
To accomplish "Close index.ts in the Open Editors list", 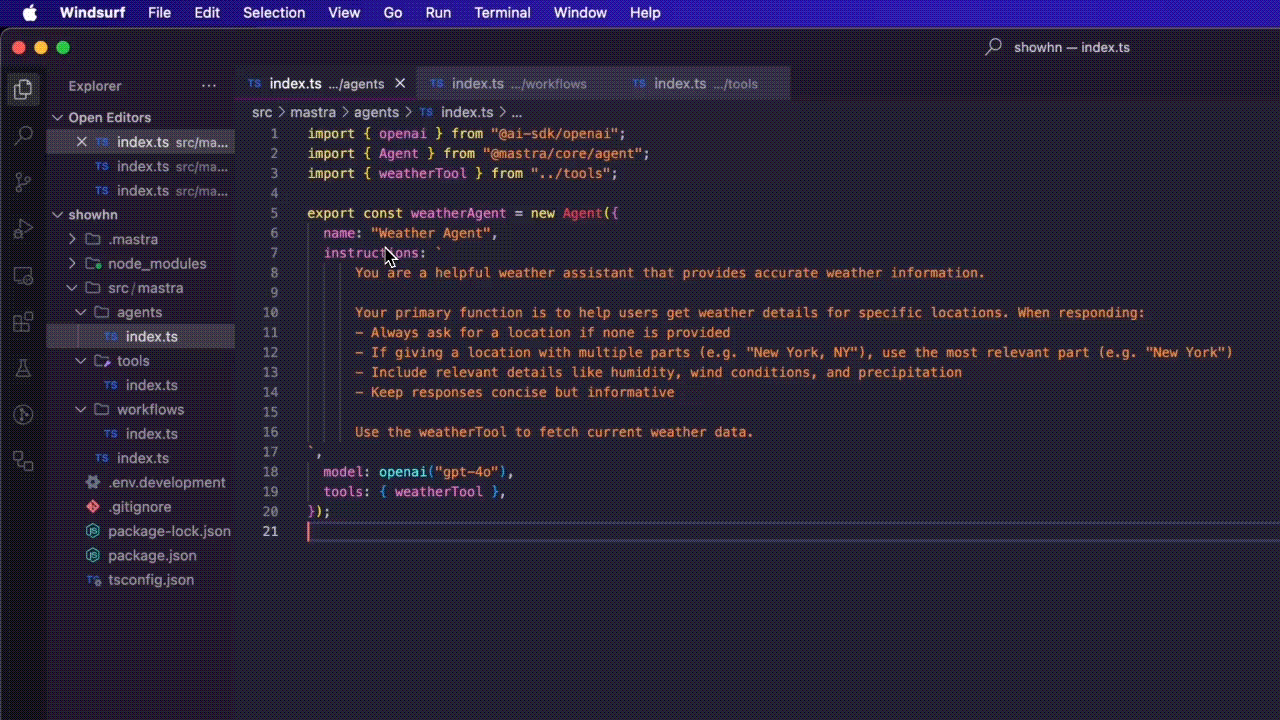I will (x=82, y=142).
